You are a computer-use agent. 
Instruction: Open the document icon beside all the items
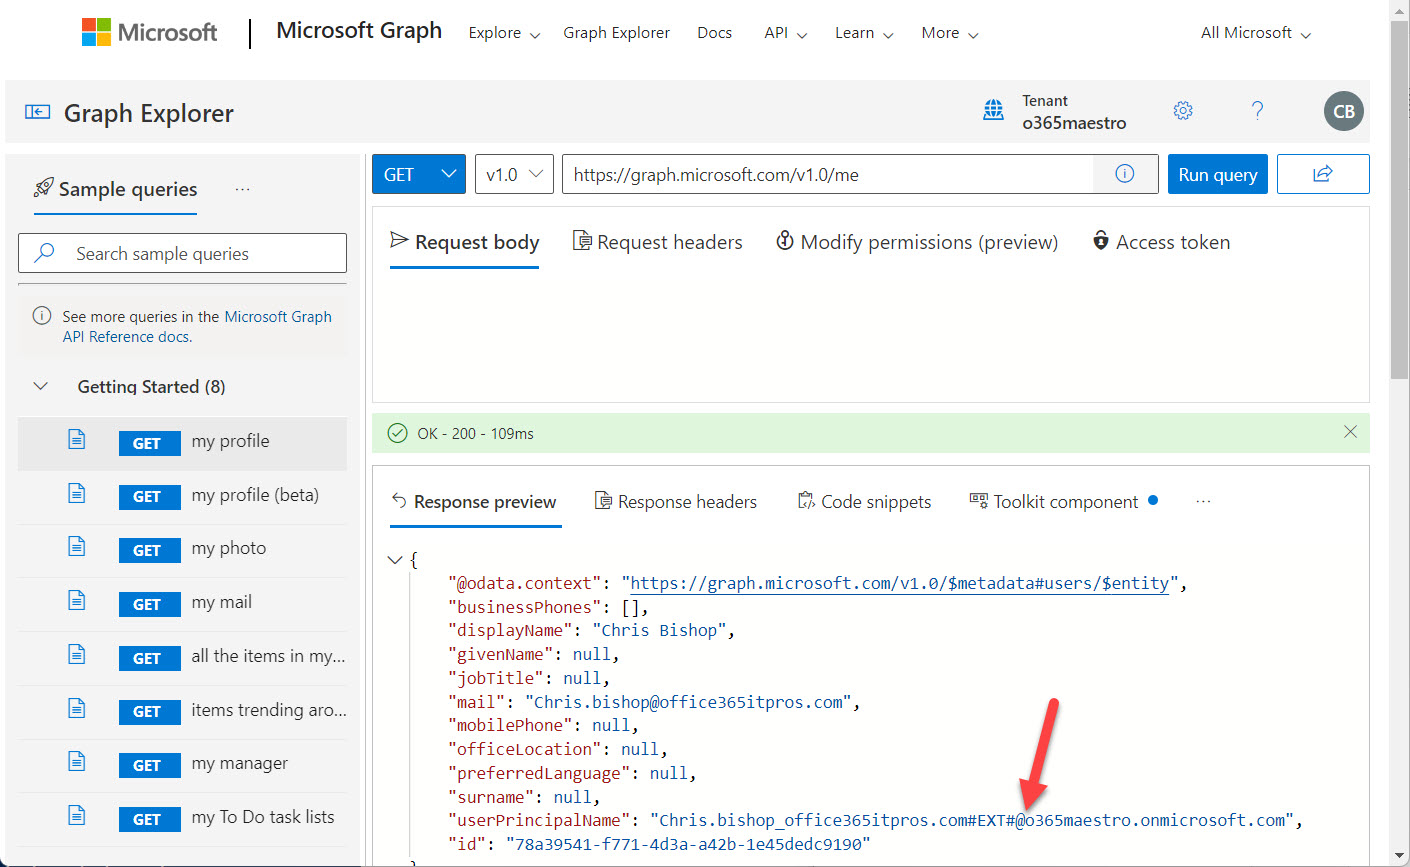(x=77, y=655)
